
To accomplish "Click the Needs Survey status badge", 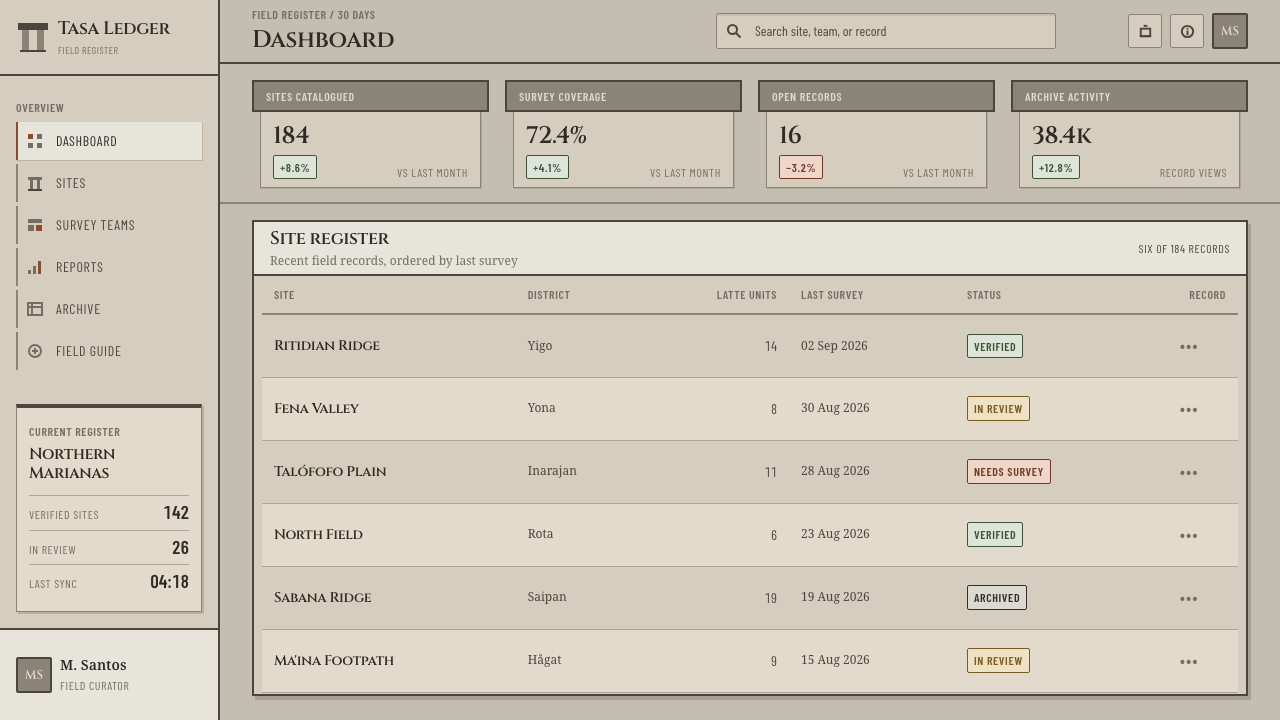I will [x=1009, y=472].
